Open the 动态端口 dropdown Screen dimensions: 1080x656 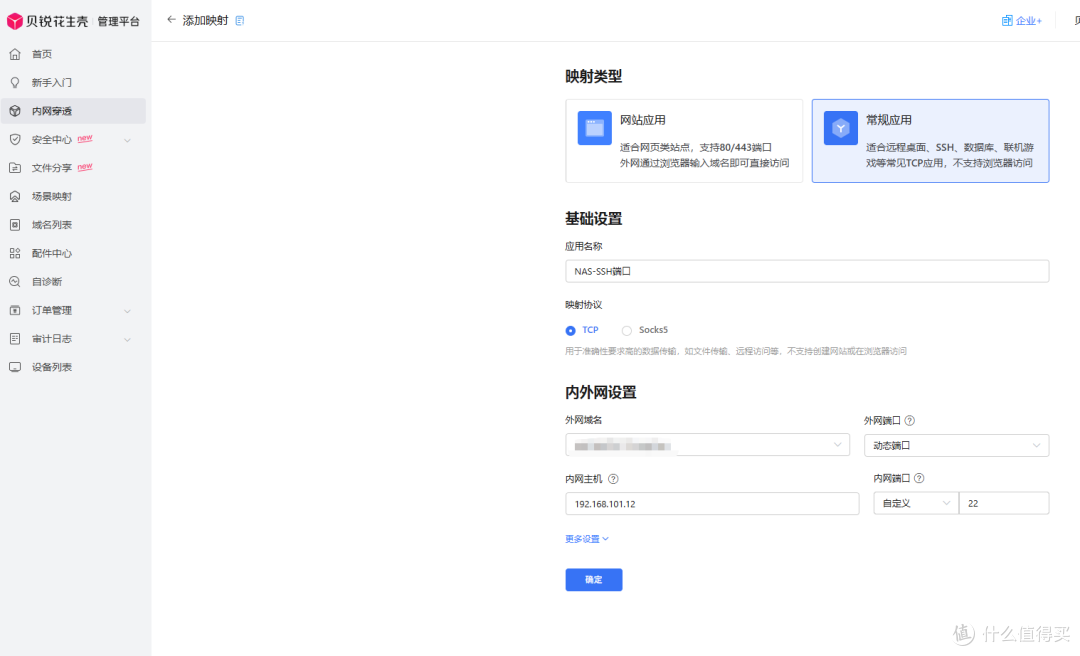[x=957, y=446]
